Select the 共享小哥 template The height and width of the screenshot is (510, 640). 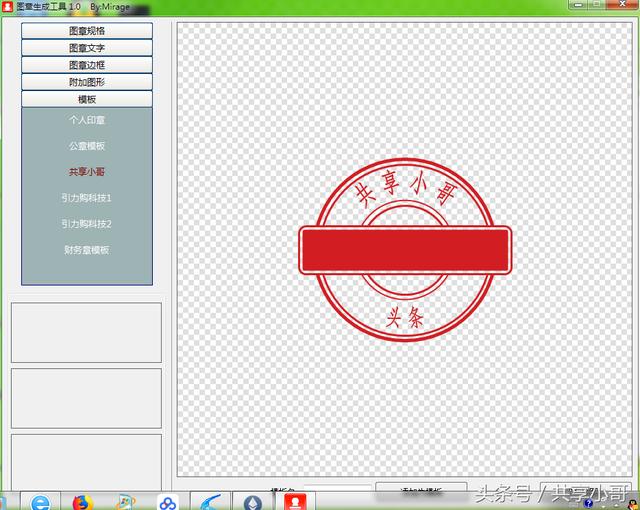point(87,172)
